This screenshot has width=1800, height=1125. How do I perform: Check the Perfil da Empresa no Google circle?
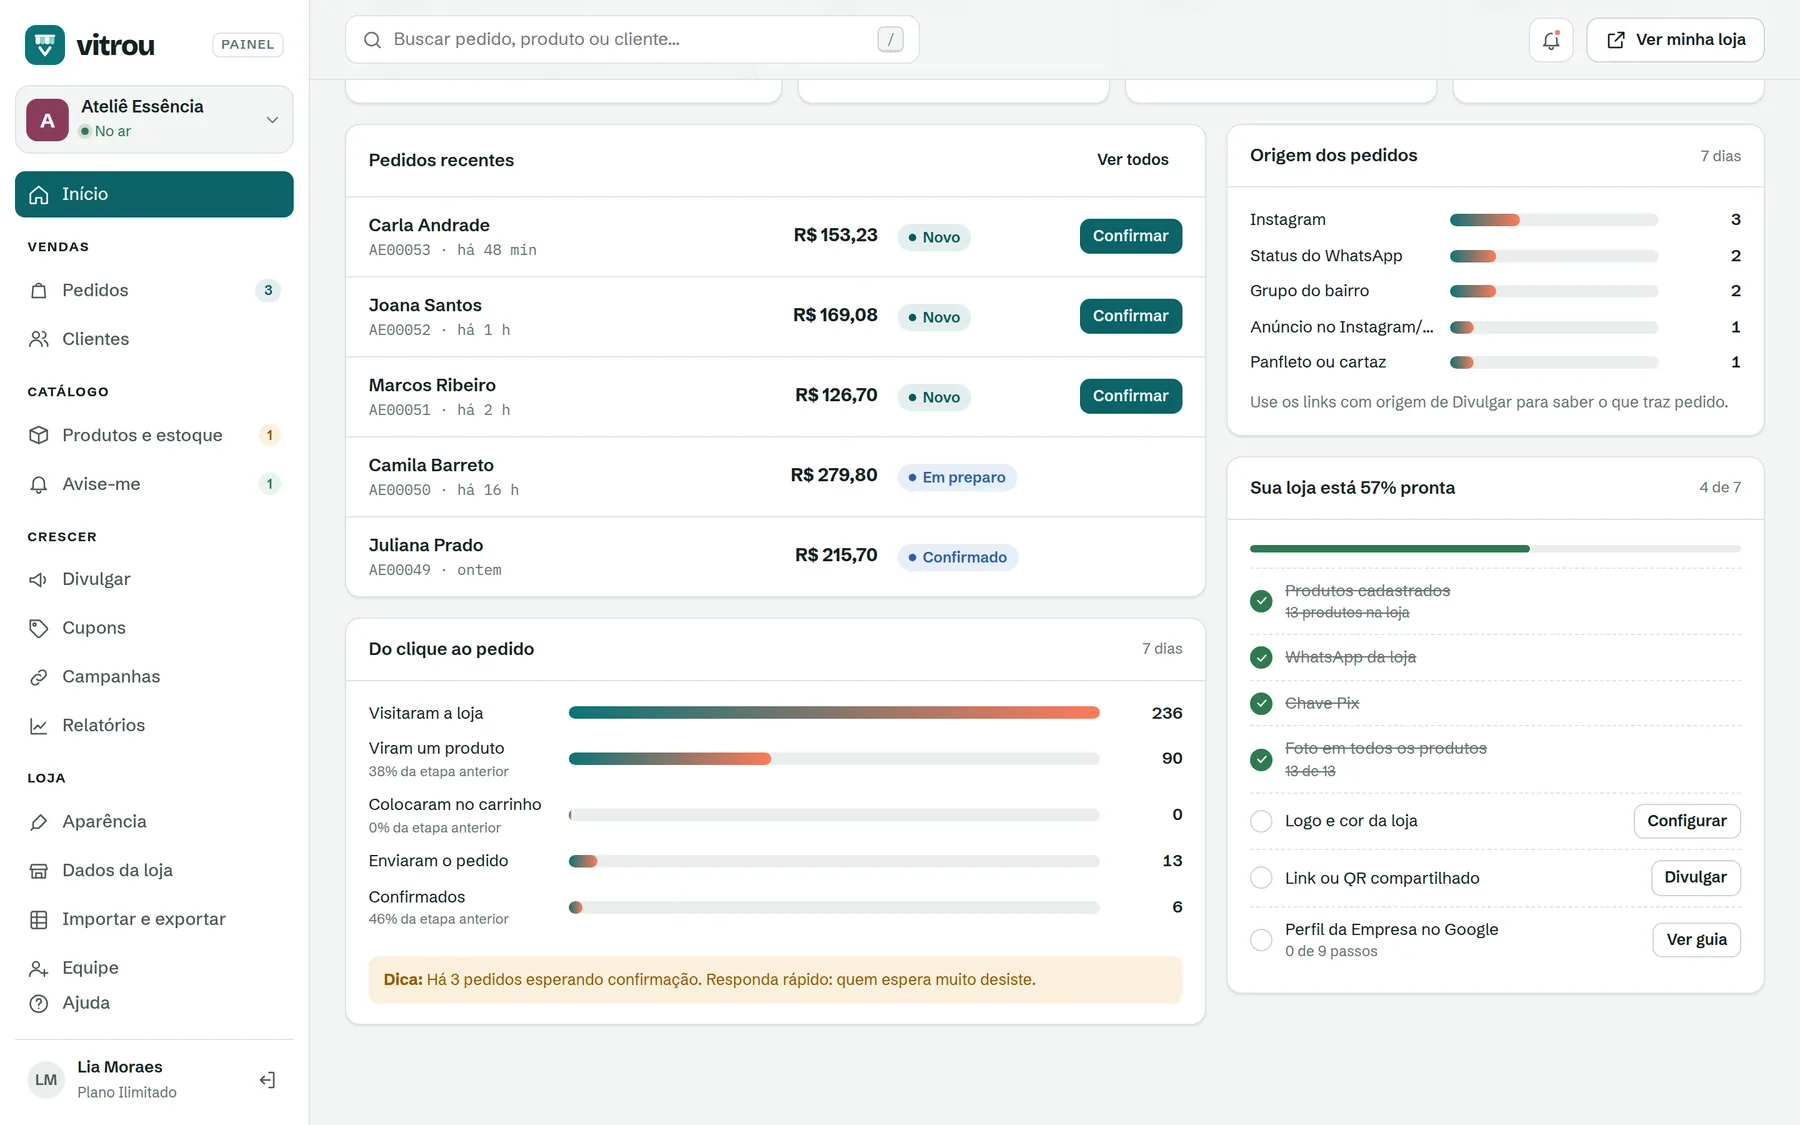click(1261, 940)
